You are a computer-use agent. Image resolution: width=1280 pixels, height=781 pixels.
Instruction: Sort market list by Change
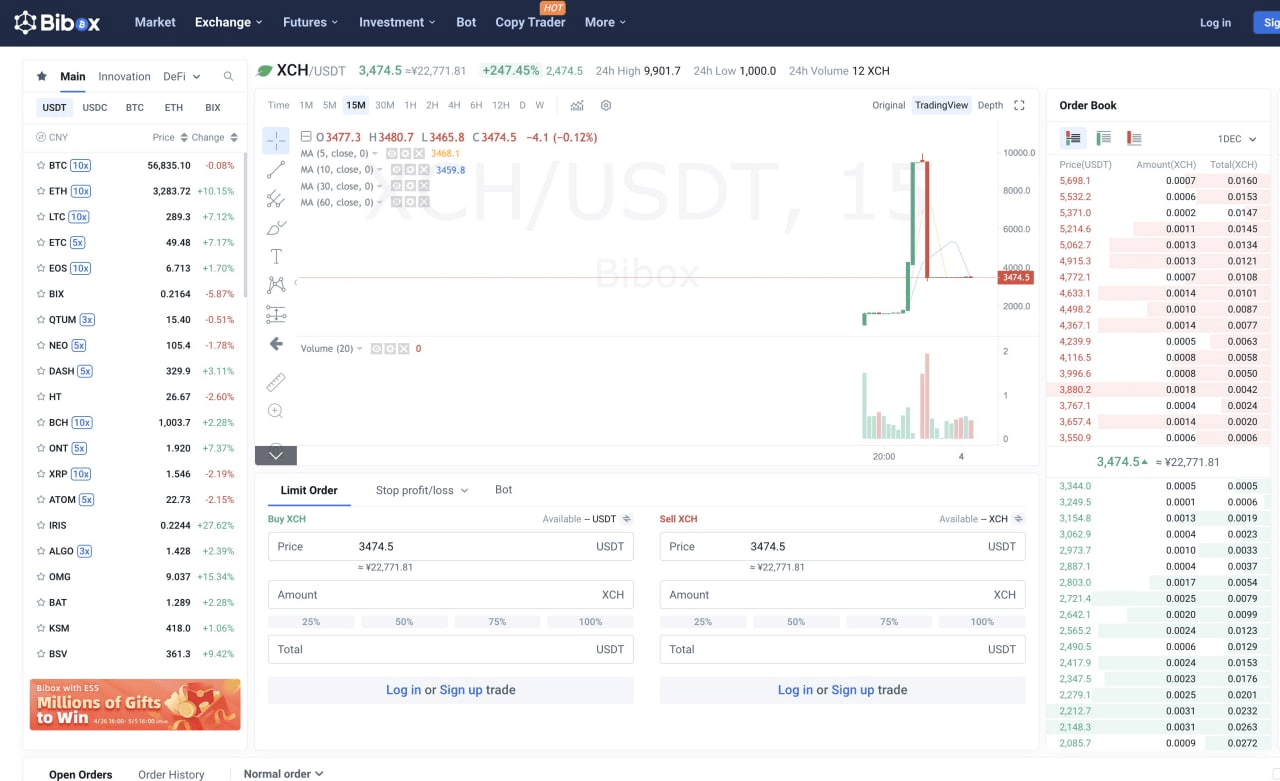(215, 137)
